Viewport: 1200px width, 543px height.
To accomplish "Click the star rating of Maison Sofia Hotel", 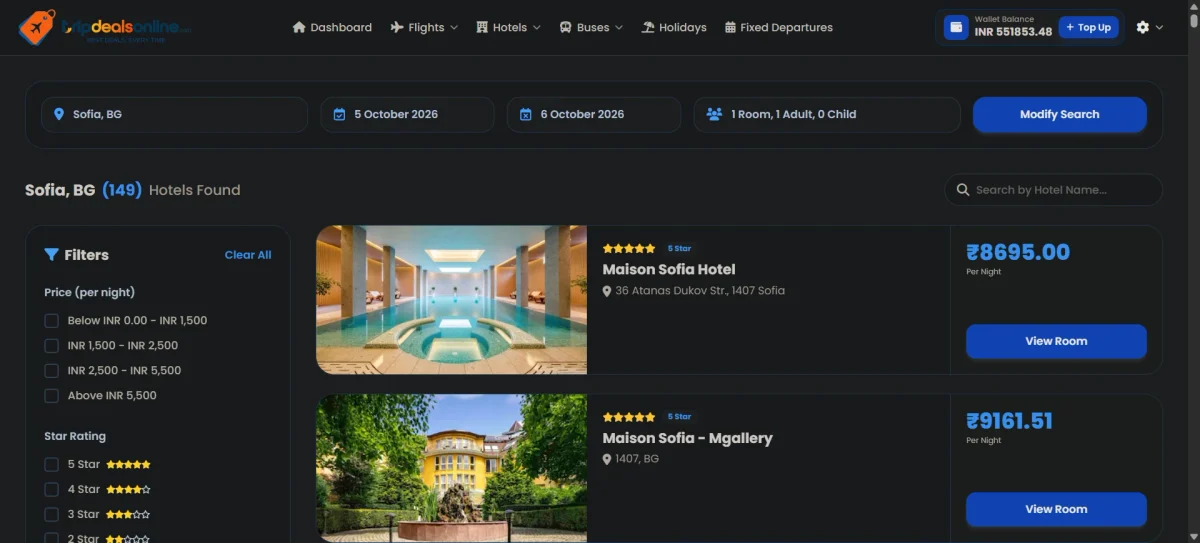I will 629,248.
